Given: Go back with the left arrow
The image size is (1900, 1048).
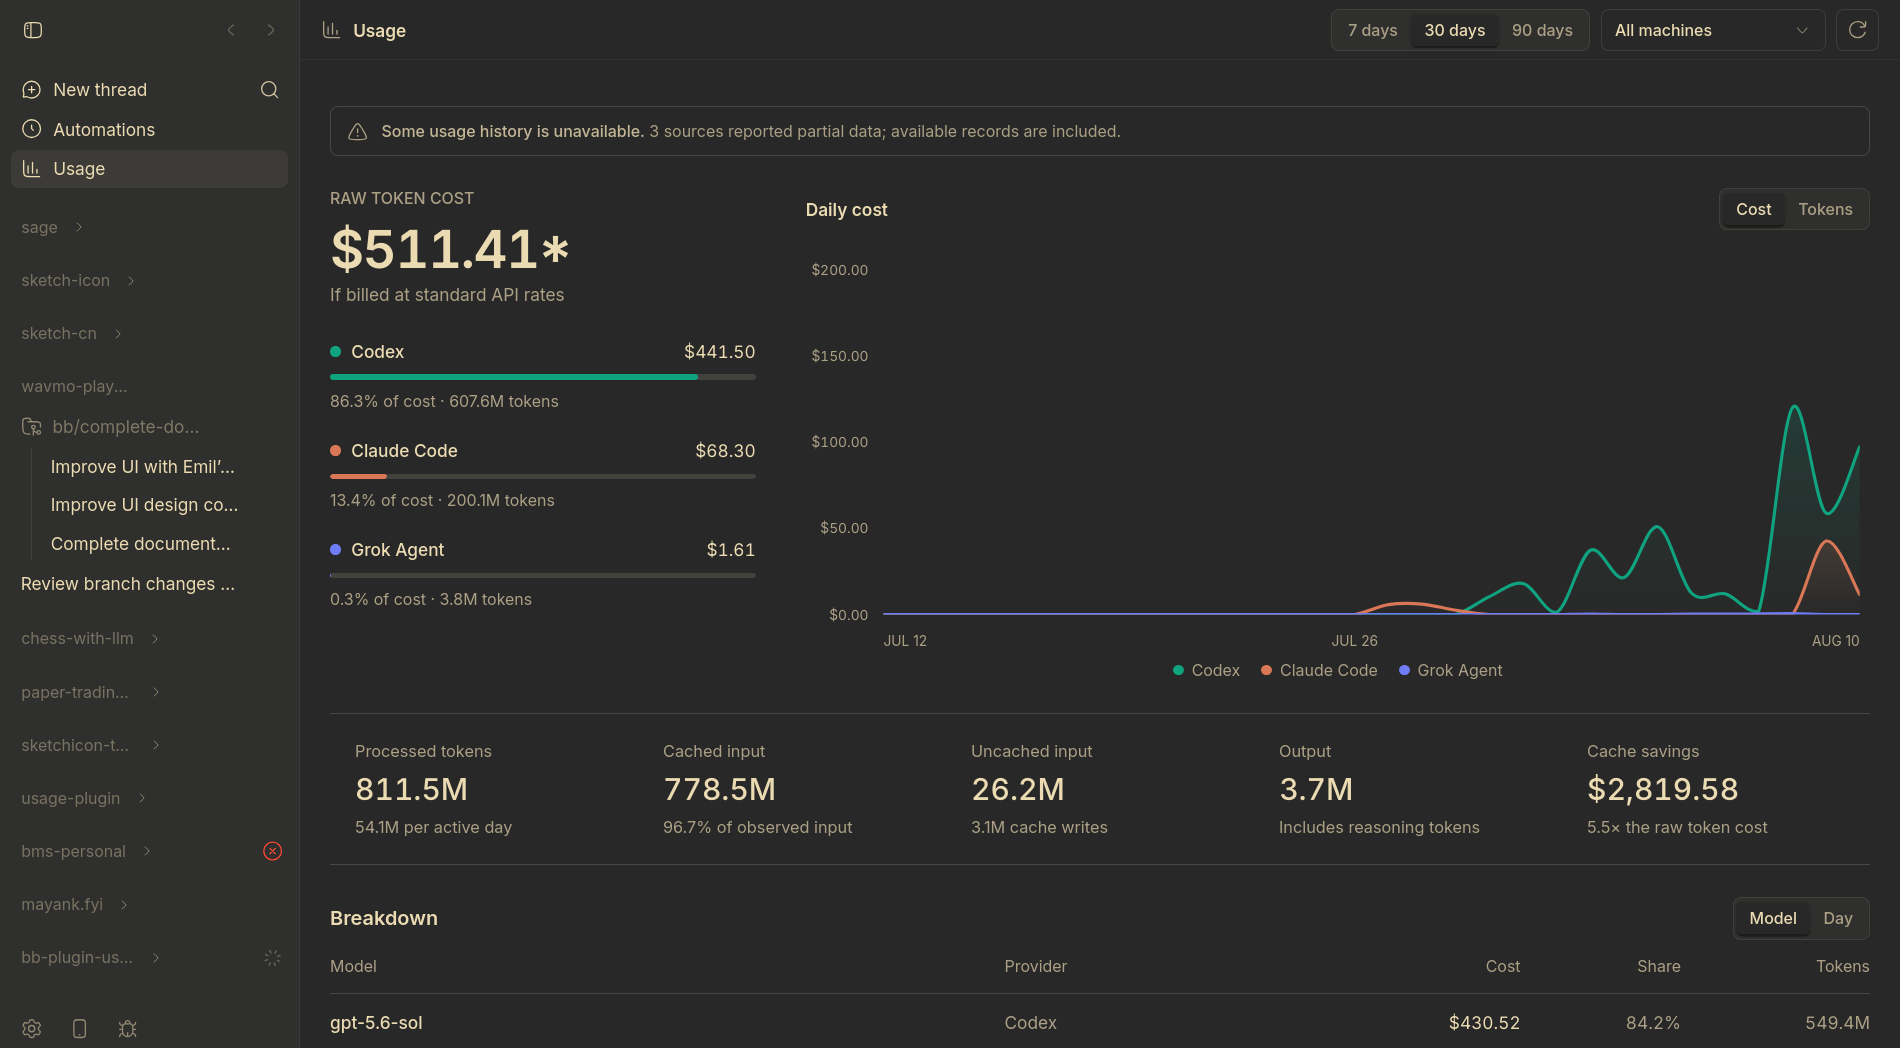Looking at the screenshot, I should pos(231,30).
